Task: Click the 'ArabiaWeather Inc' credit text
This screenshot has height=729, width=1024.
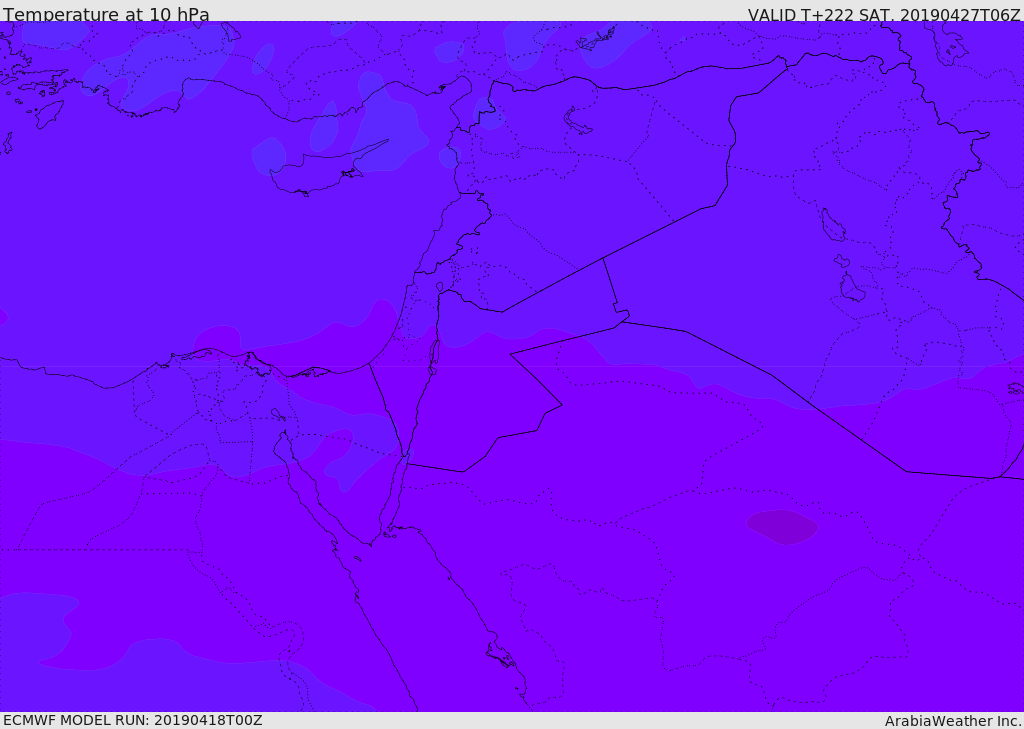Action: coord(953,721)
